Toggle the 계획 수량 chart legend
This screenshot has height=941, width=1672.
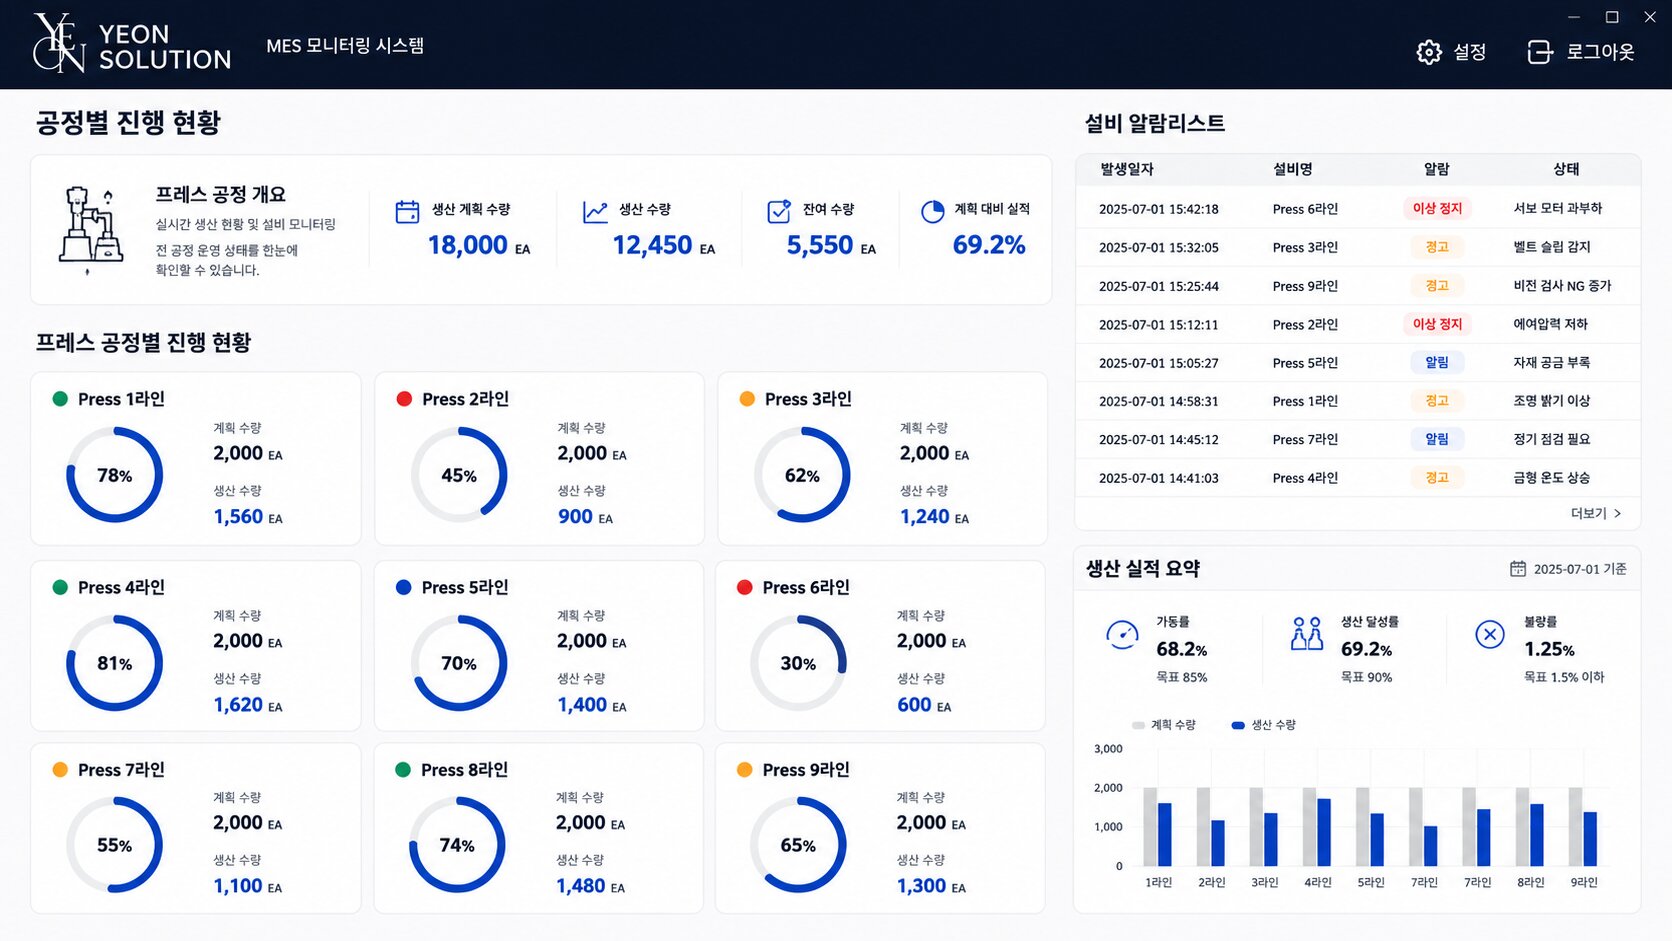(x=1163, y=725)
